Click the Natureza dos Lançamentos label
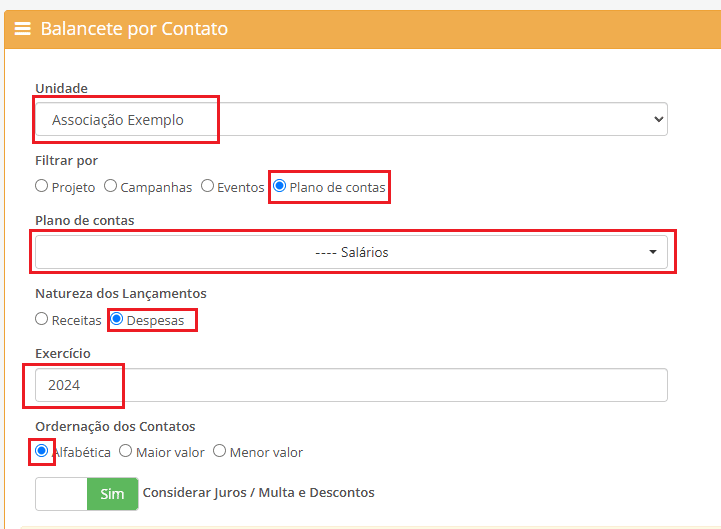 pos(121,293)
